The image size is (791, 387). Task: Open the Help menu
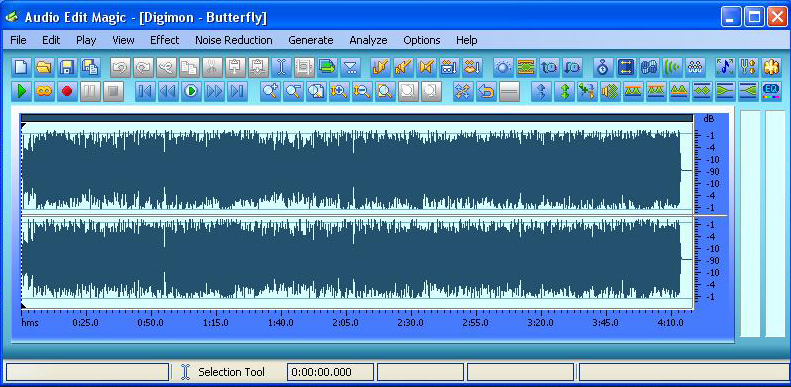(467, 40)
